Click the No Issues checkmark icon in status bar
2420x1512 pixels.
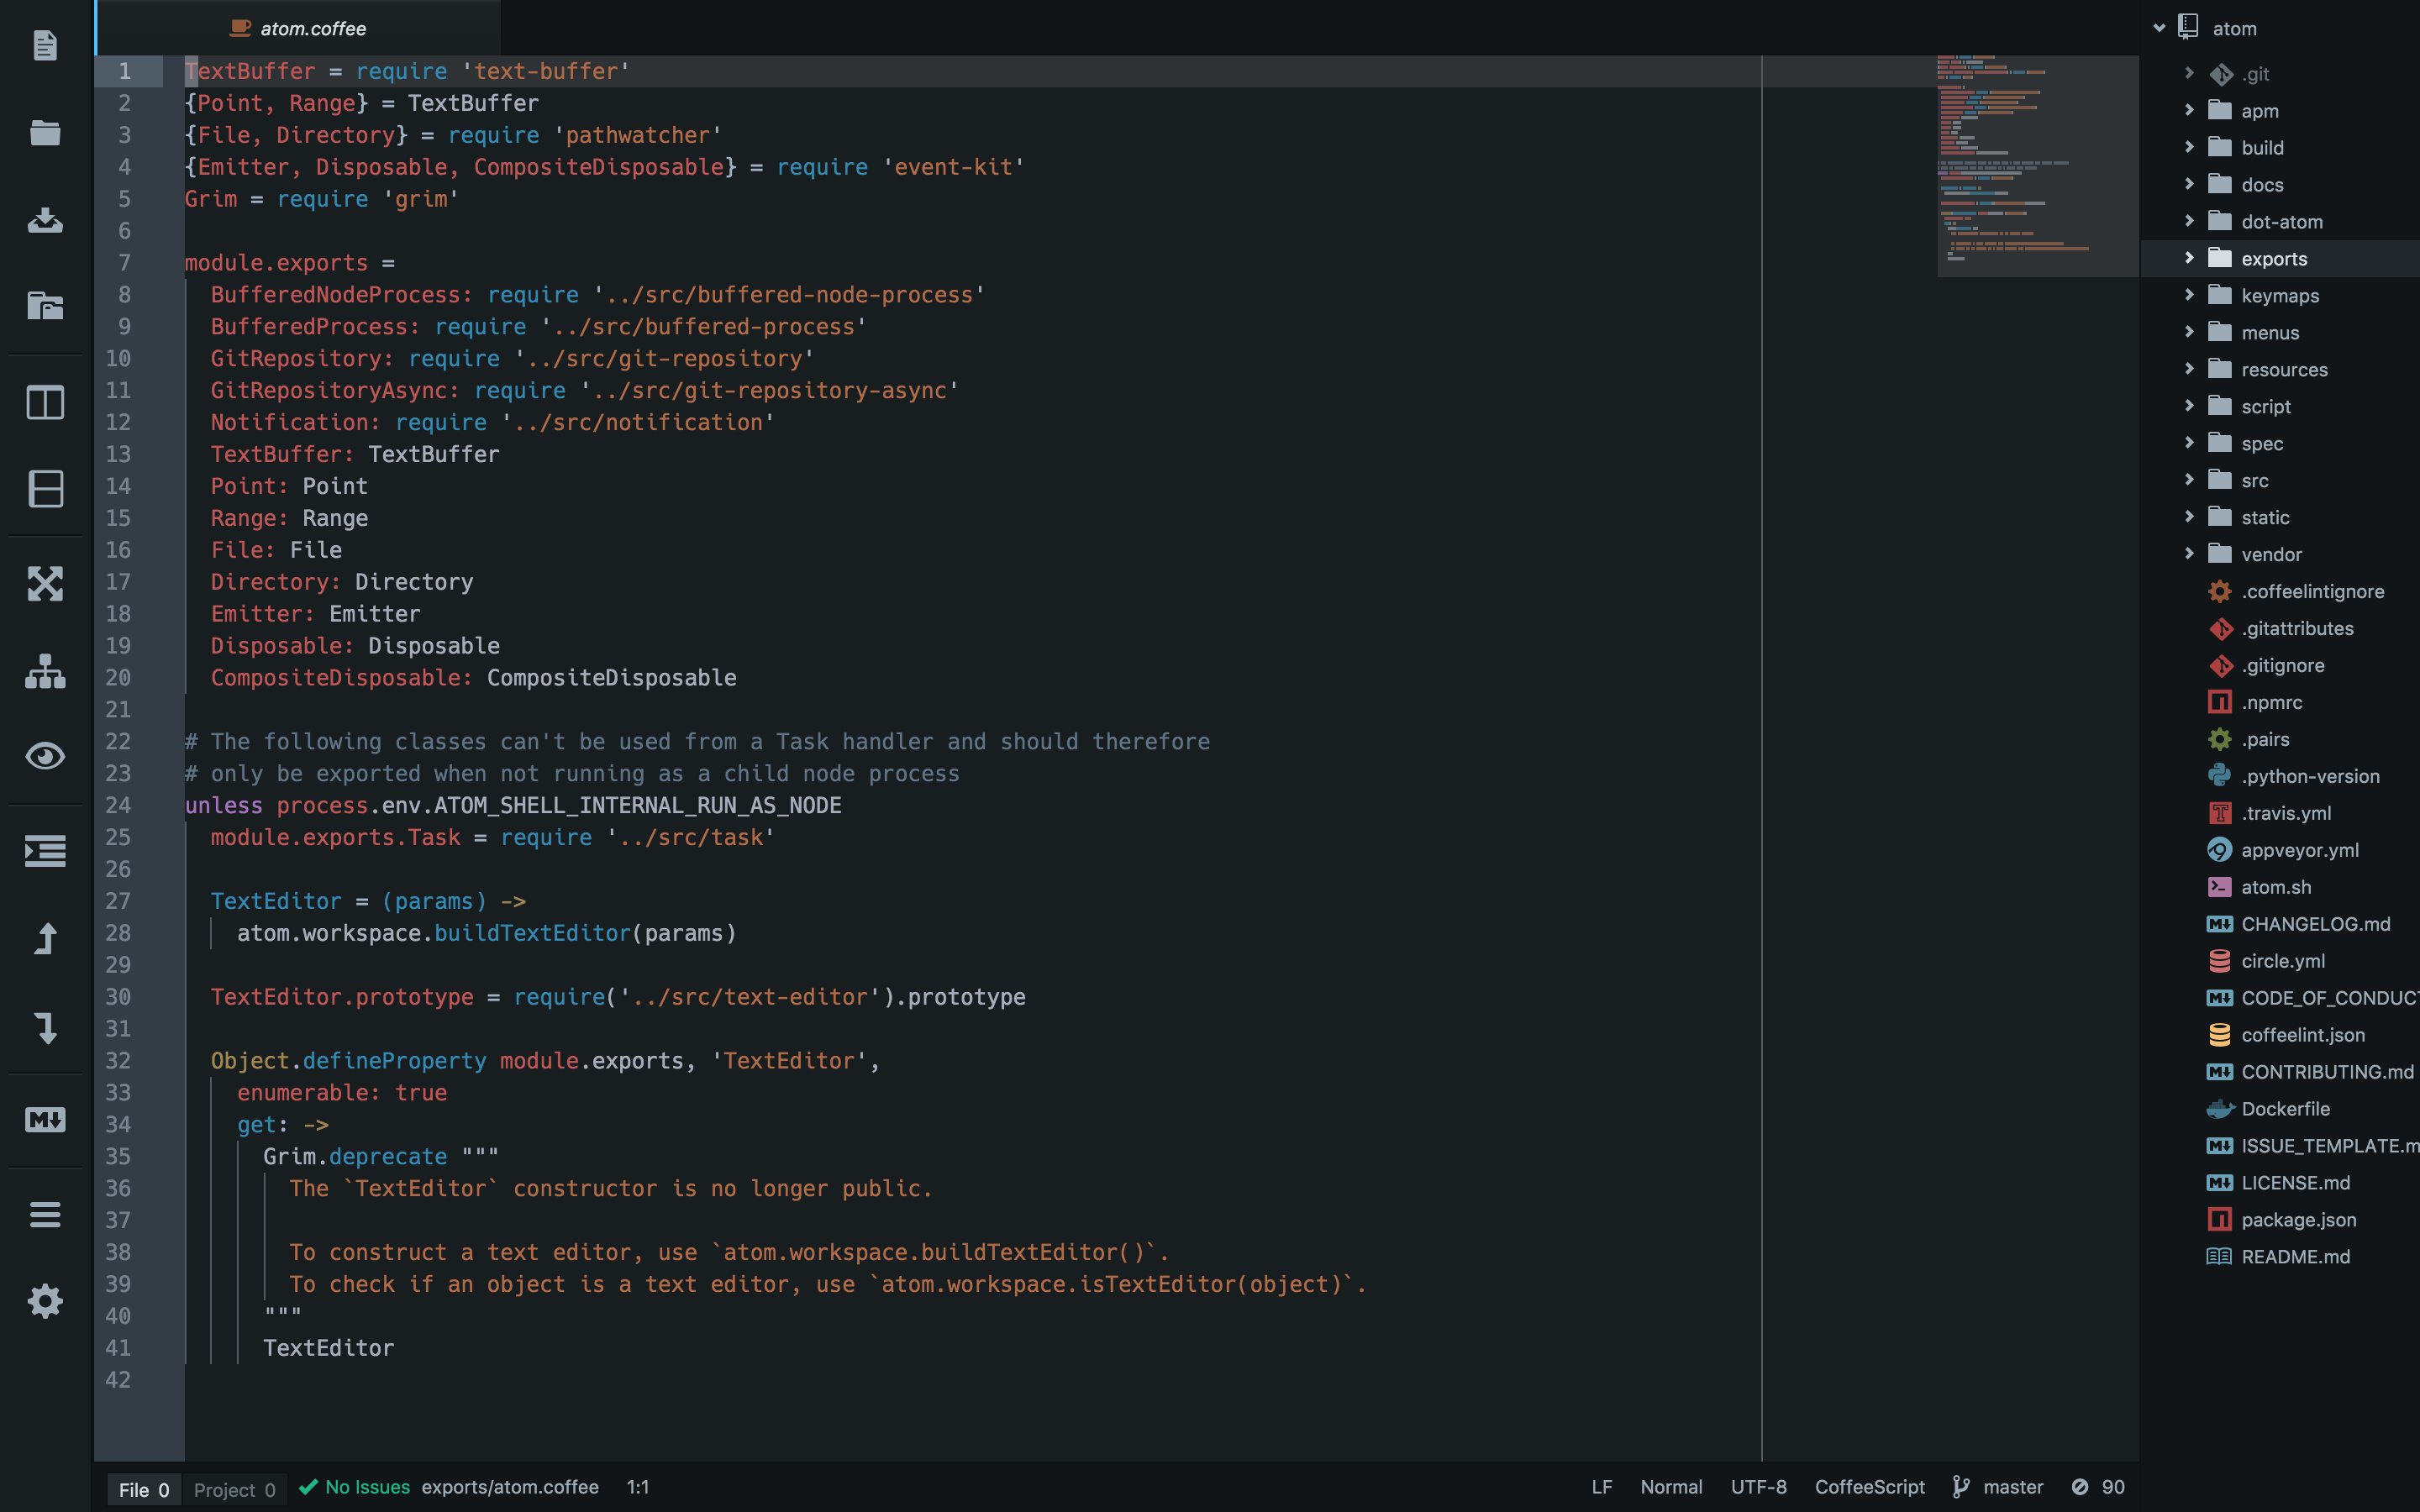pyautogui.click(x=307, y=1486)
